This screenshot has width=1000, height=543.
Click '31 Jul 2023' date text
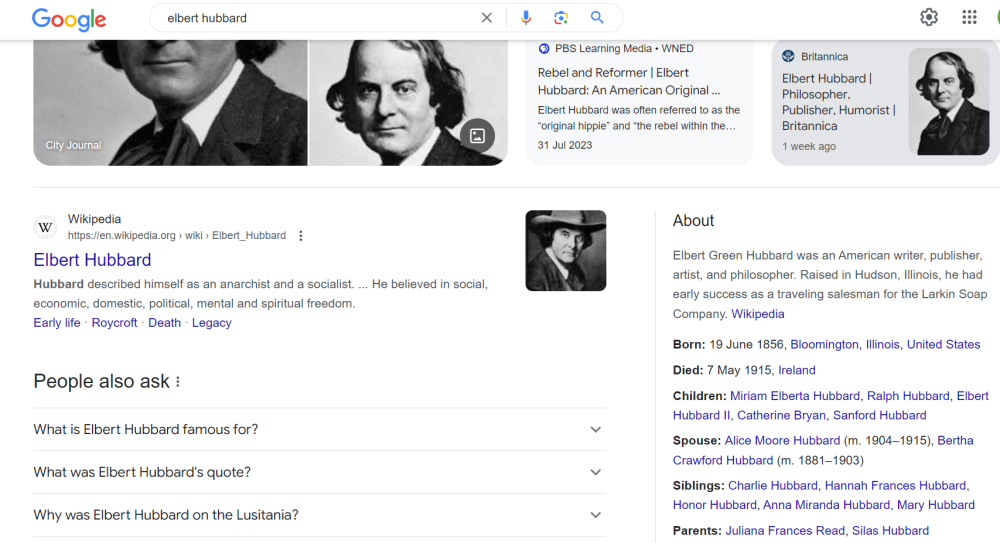click(564, 145)
